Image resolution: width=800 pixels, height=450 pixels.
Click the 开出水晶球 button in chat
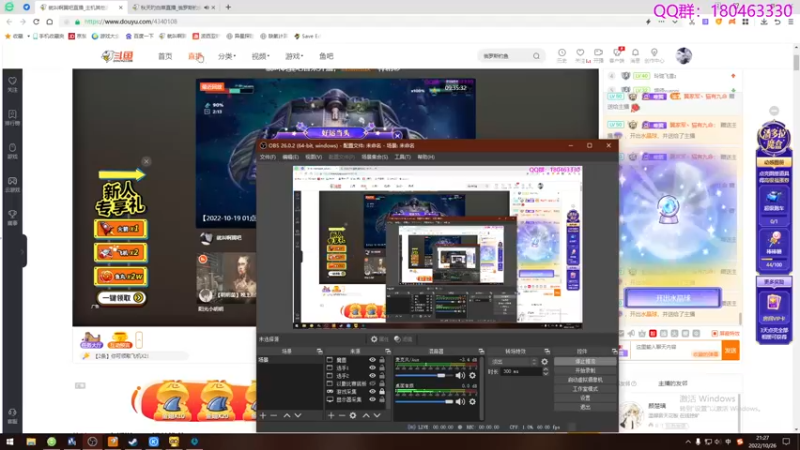click(673, 298)
